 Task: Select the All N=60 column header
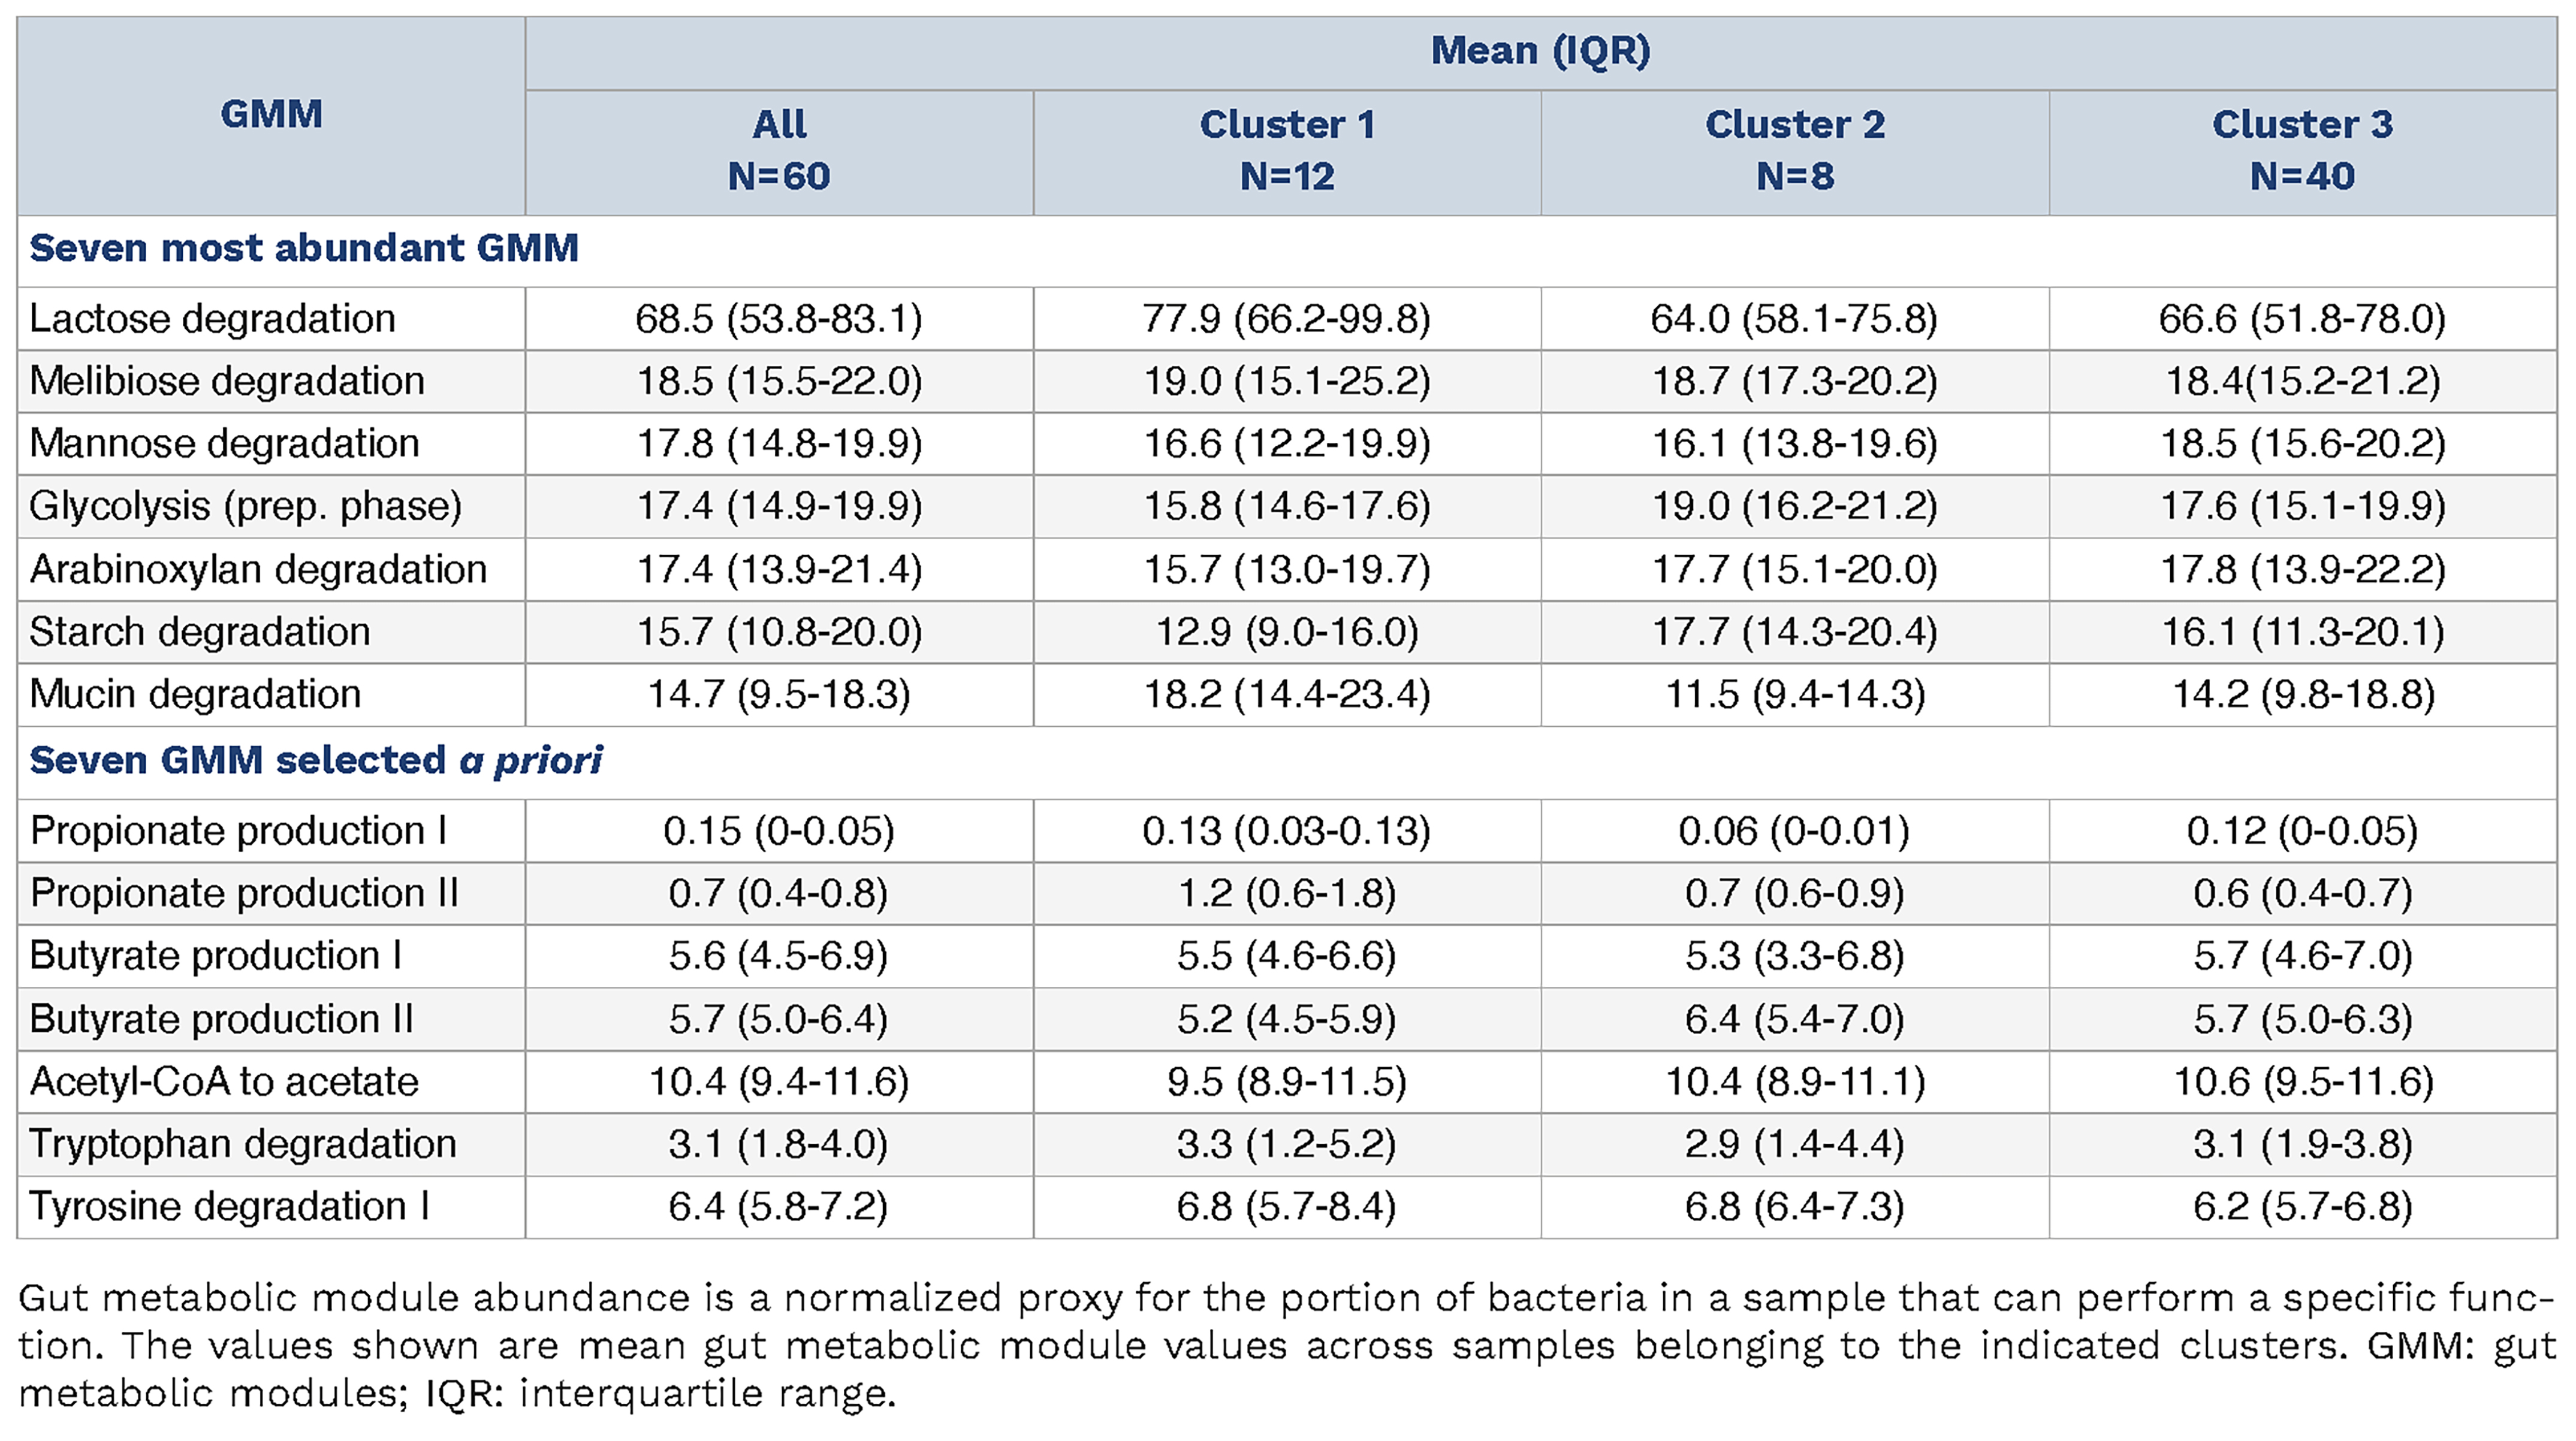click(779, 150)
